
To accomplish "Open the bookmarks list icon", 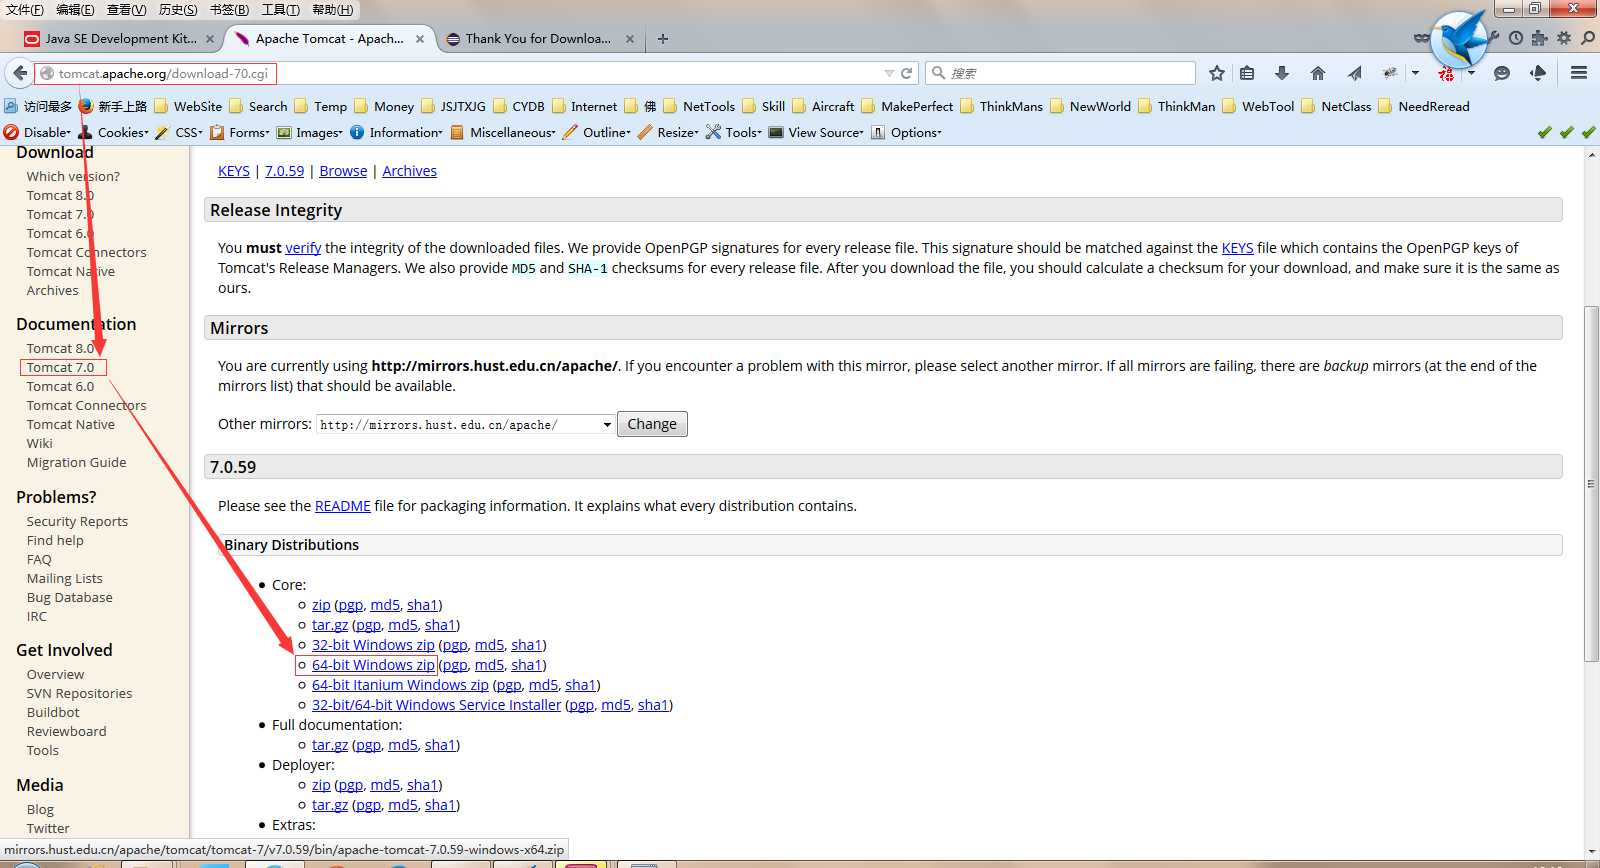I will tap(1247, 73).
